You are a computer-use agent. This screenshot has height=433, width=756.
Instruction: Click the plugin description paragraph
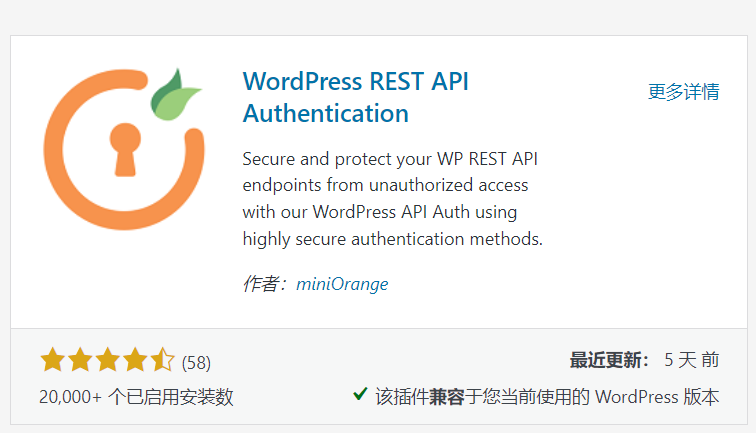[x=393, y=199]
